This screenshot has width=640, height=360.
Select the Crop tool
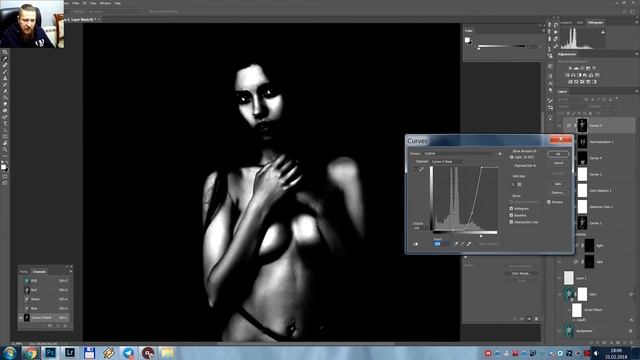coord(5,52)
